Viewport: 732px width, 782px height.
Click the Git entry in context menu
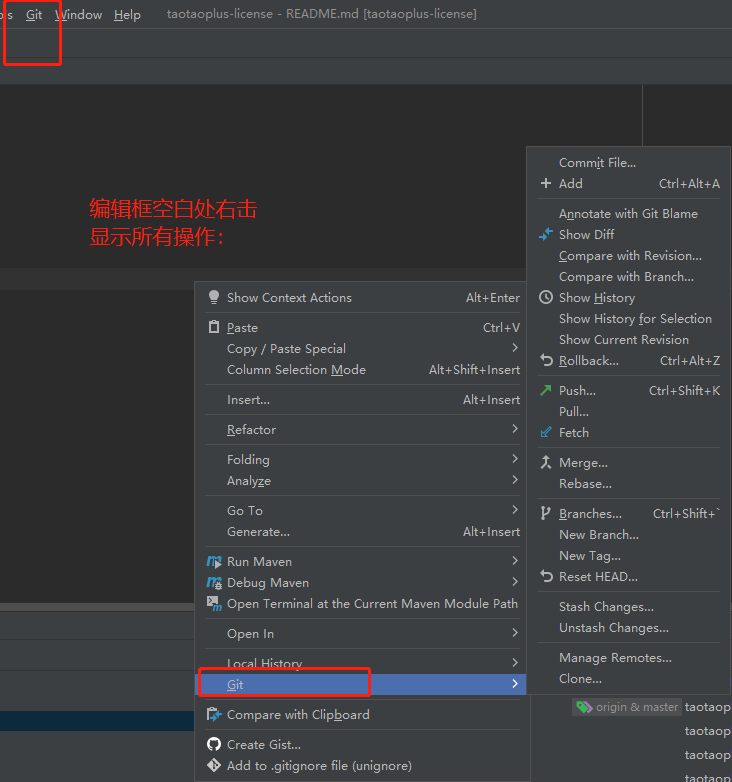pyautogui.click(x=360, y=684)
